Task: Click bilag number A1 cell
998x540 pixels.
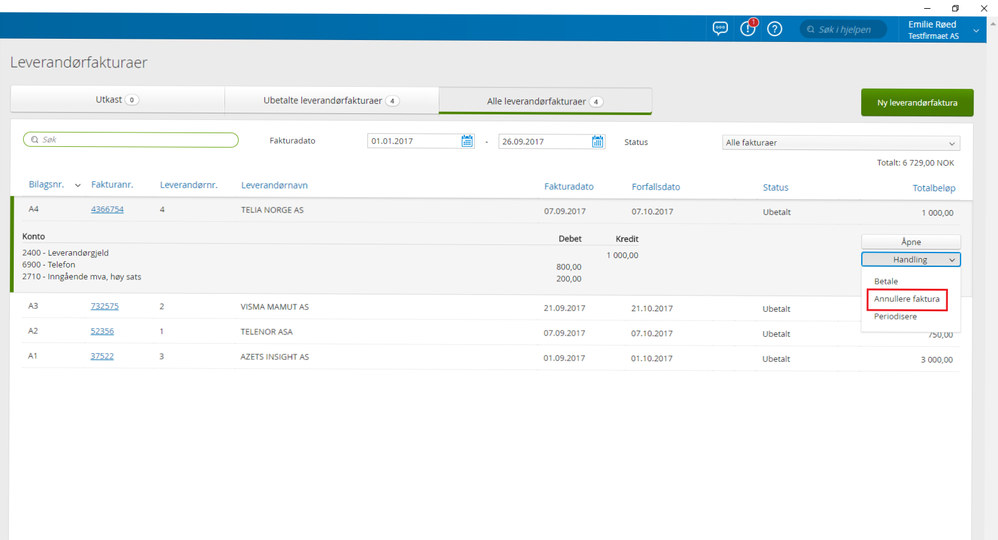Action: (x=32, y=356)
